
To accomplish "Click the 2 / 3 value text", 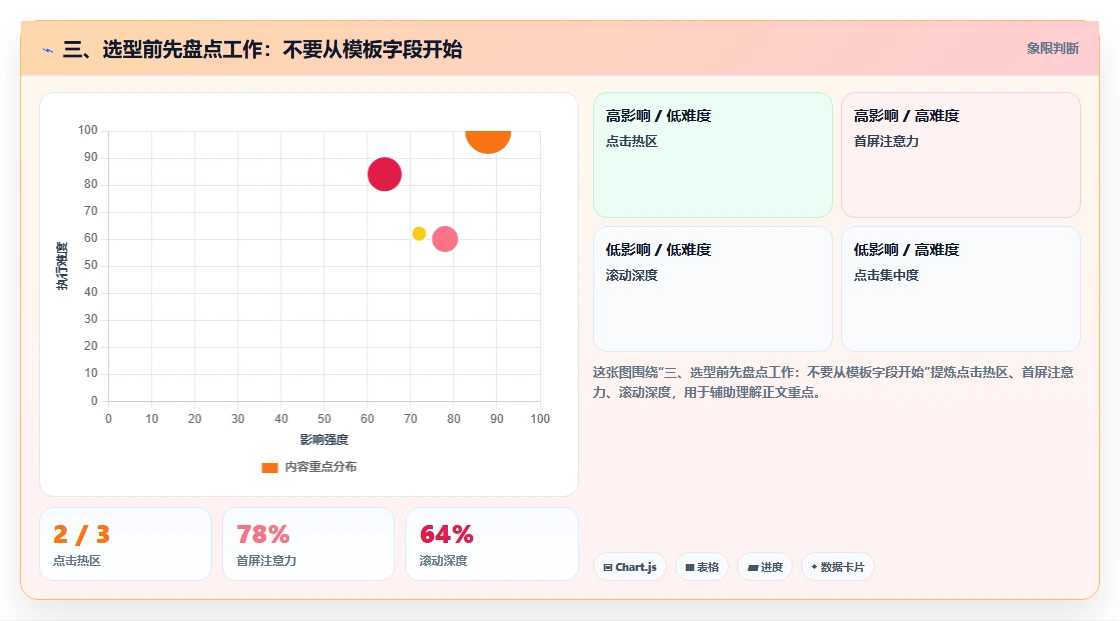I will click(x=81, y=535).
